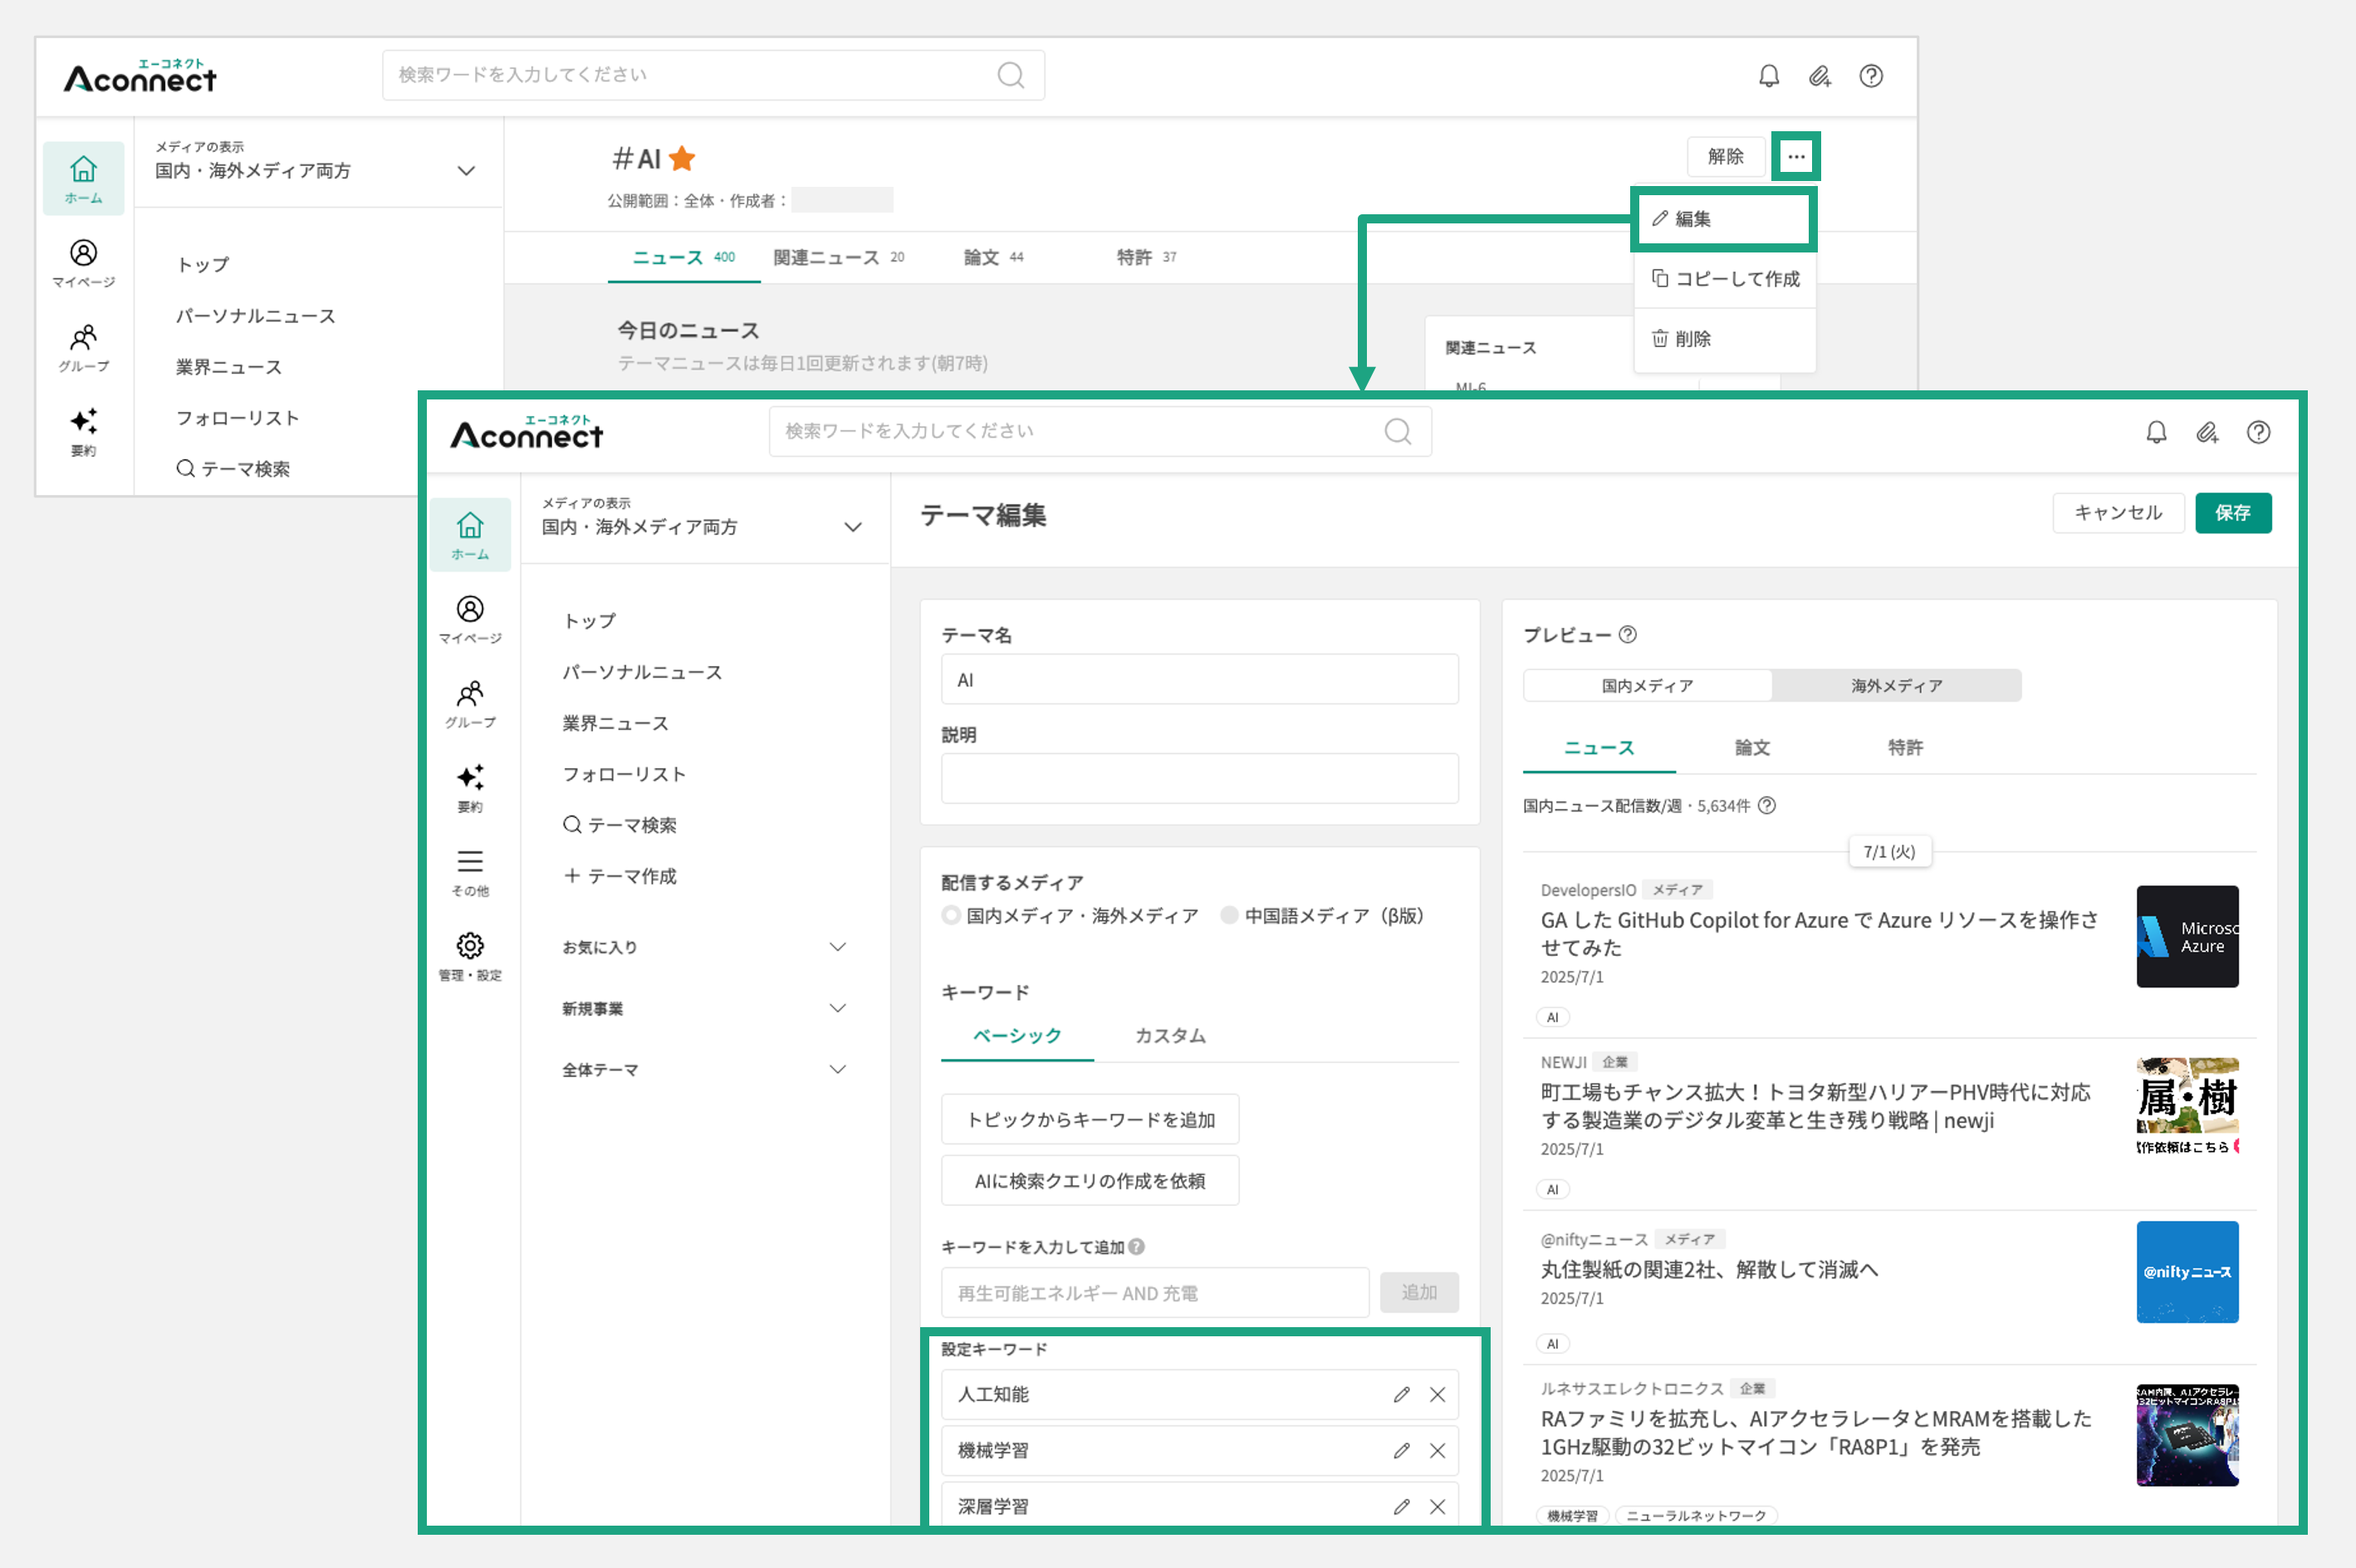Open 論文 44 tab in the background window
Screen dimensions: 2356x1568
tap(992, 257)
